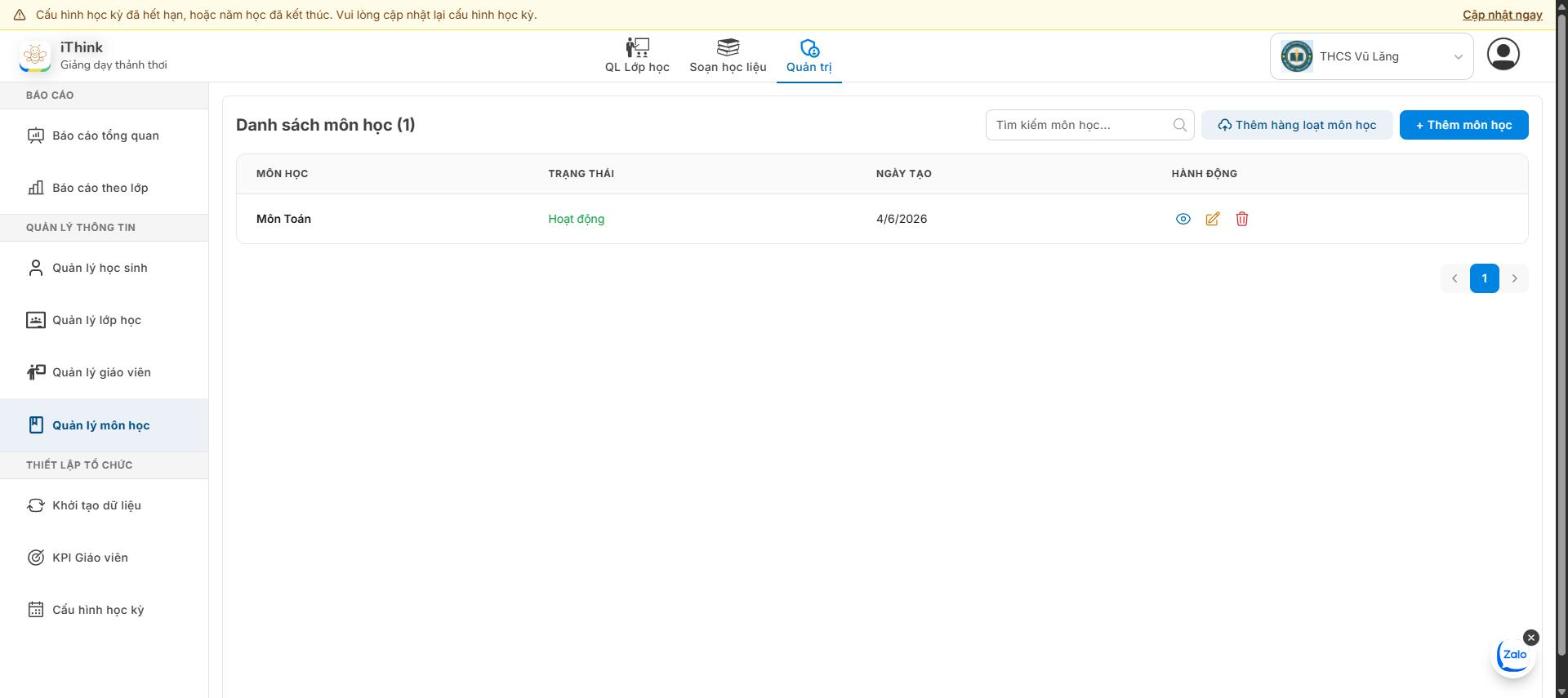The height and width of the screenshot is (698, 1568).
Task: Close the Zalo chat widget
Action: pos(1531,637)
